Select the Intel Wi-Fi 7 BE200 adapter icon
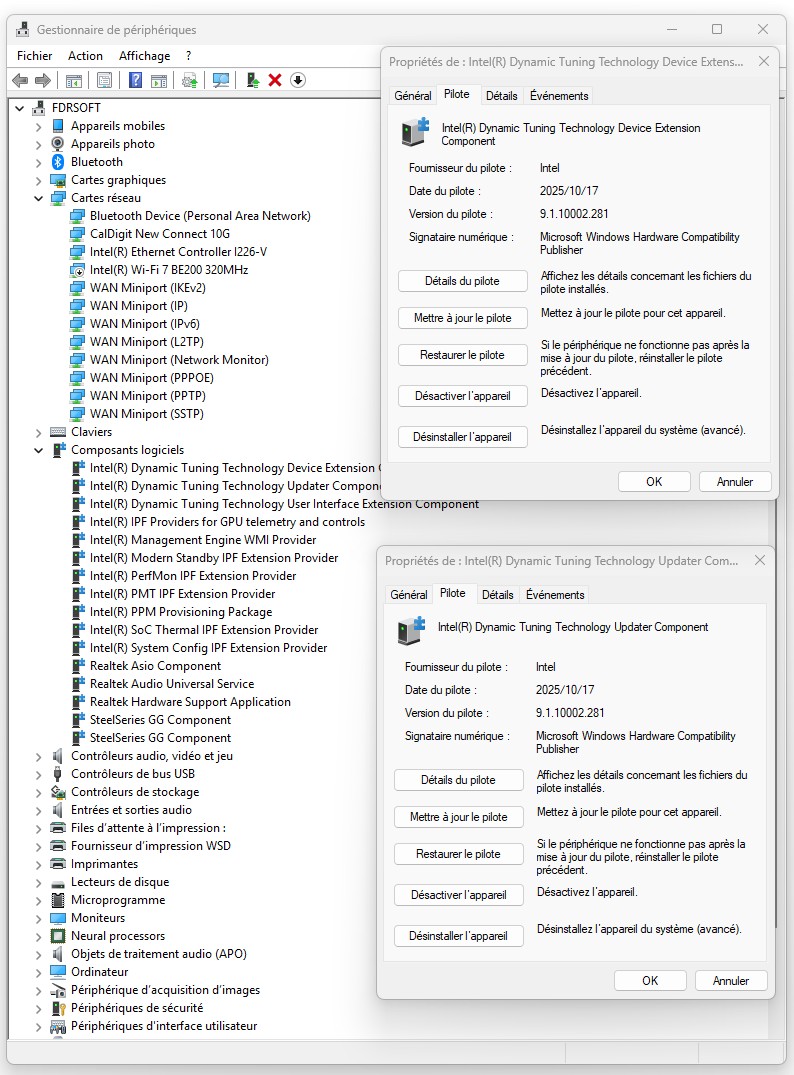Viewport: 794px width, 1075px height. point(78,270)
